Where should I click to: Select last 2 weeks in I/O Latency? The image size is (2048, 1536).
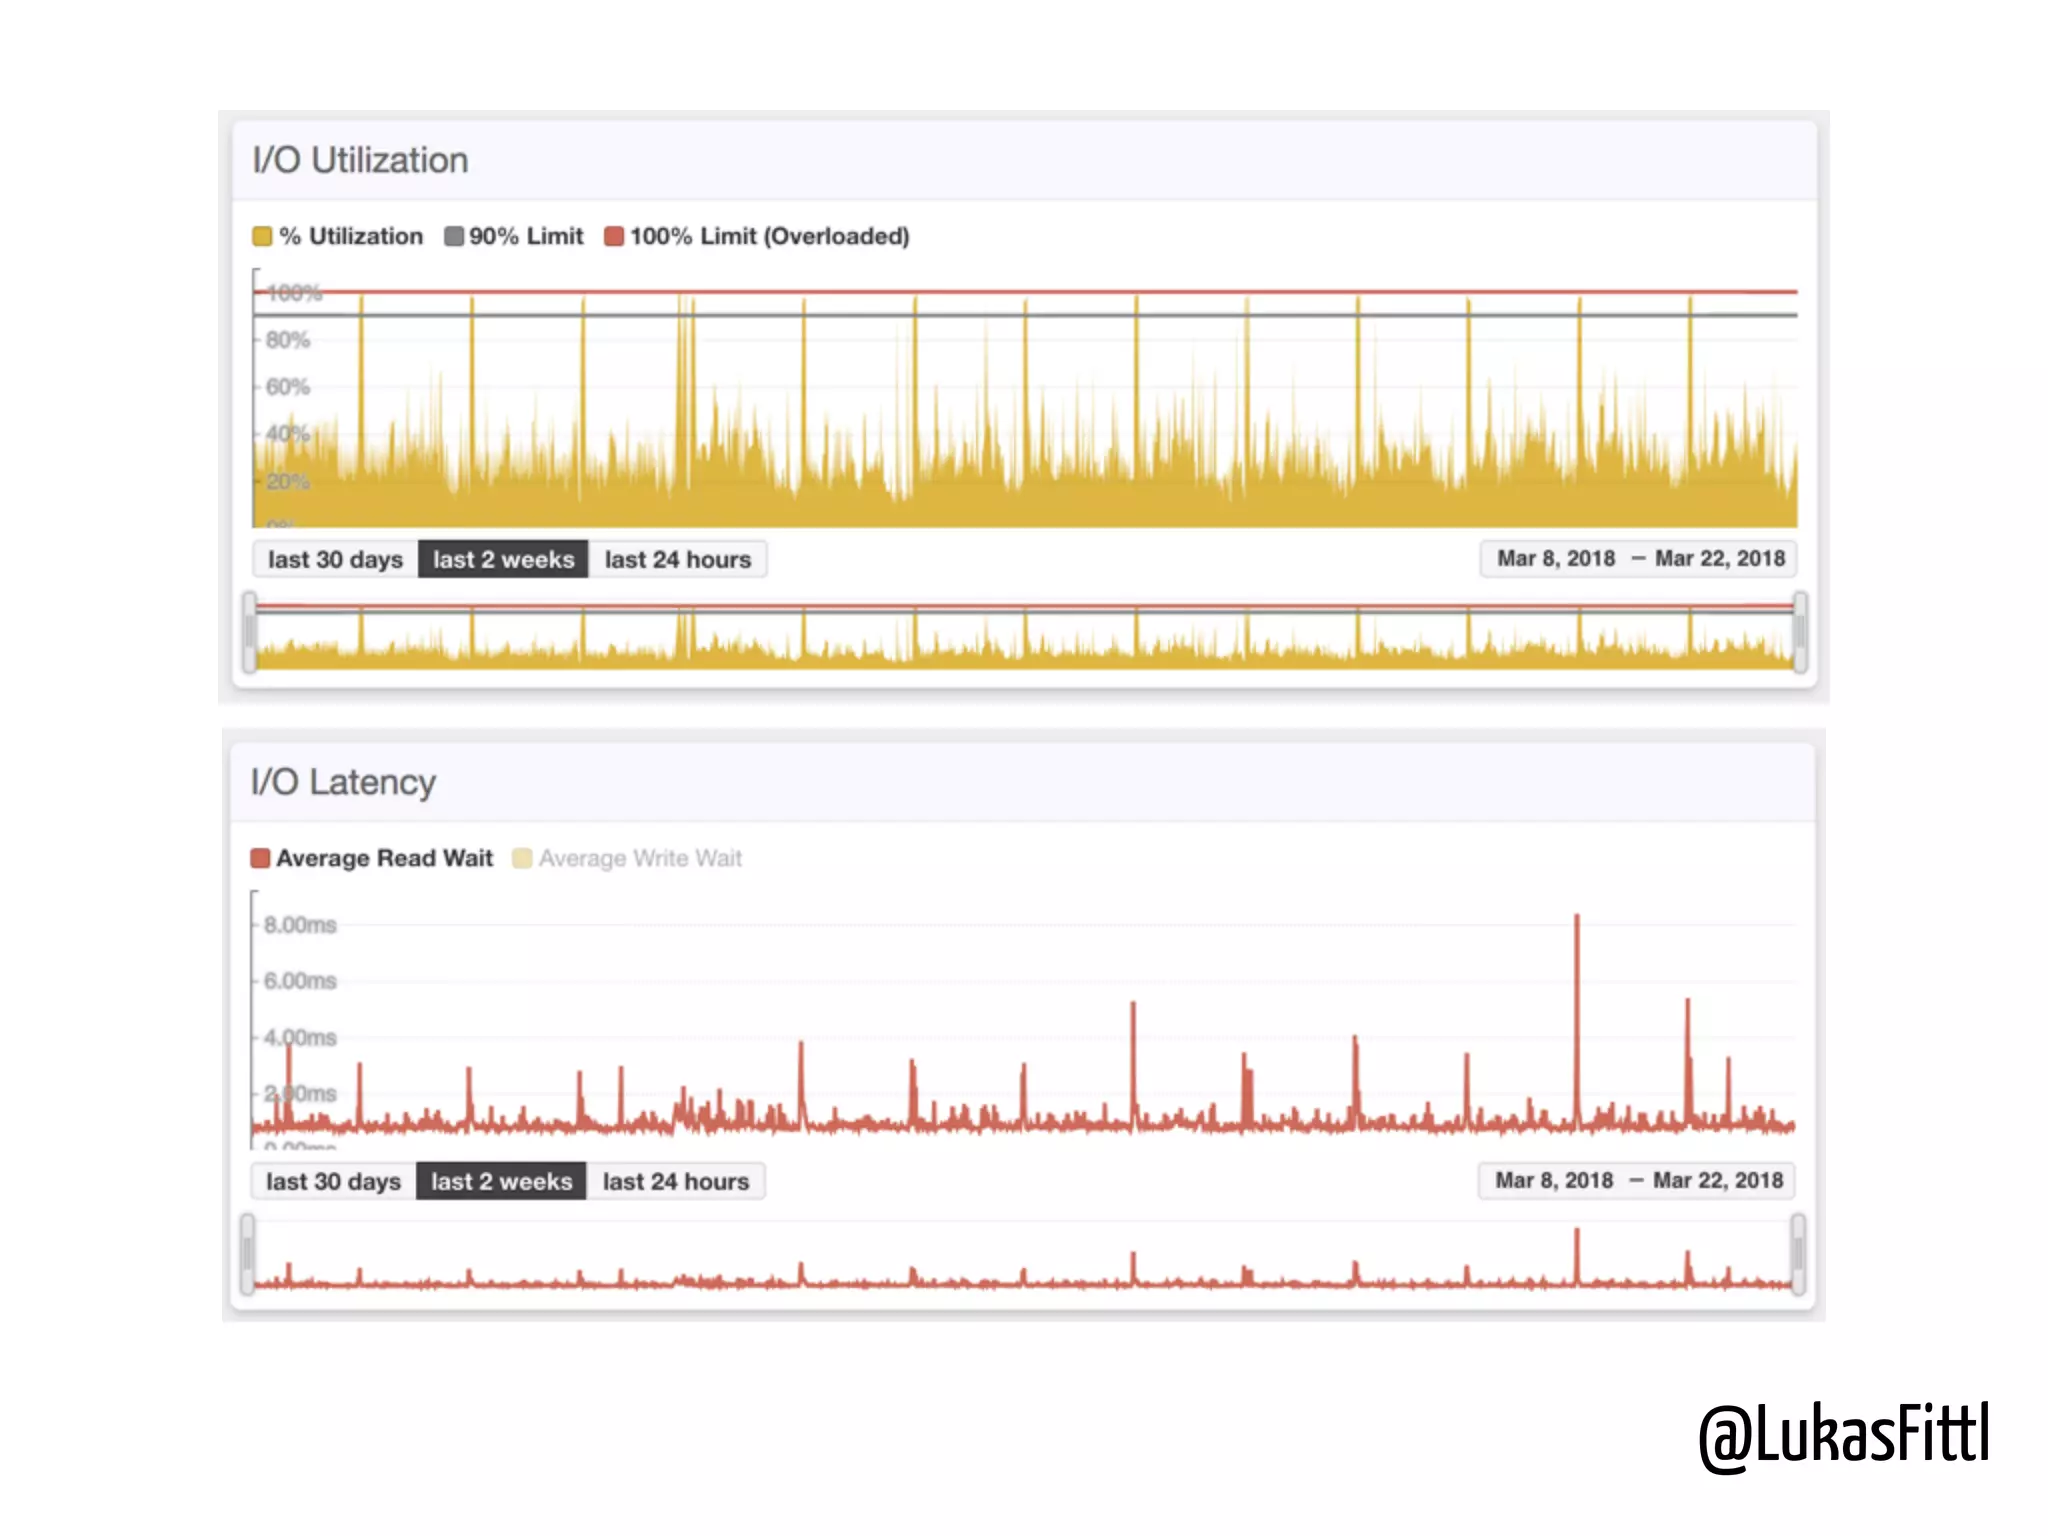click(x=501, y=1182)
